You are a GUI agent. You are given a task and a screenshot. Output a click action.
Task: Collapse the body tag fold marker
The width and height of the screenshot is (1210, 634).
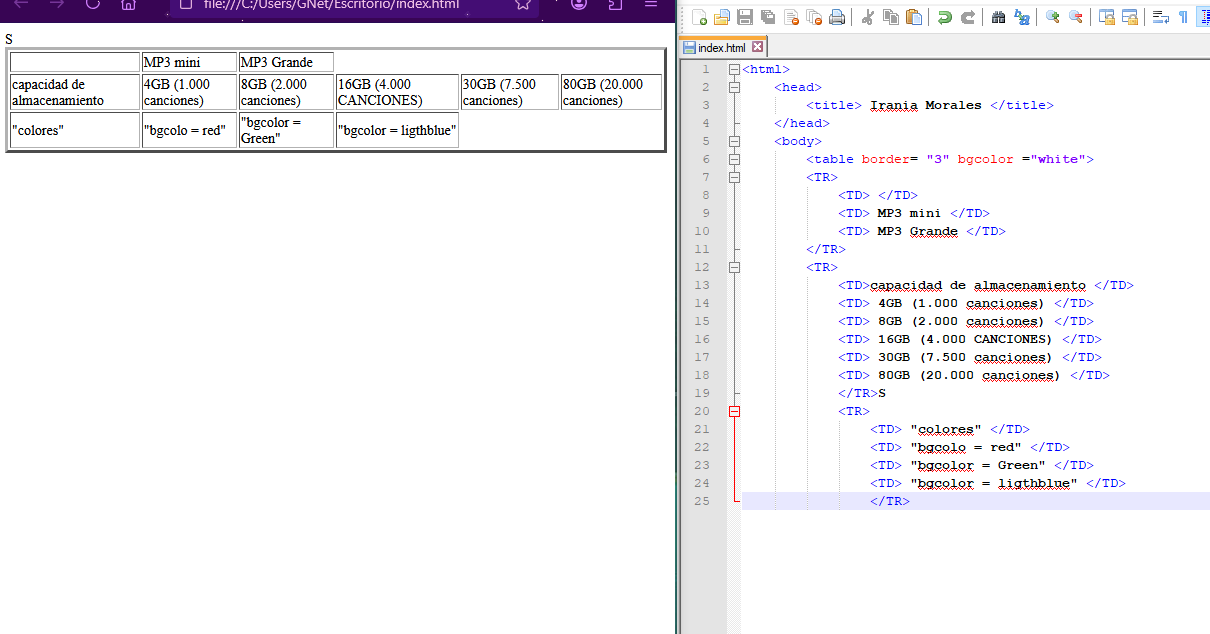click(x=735, y=142)
